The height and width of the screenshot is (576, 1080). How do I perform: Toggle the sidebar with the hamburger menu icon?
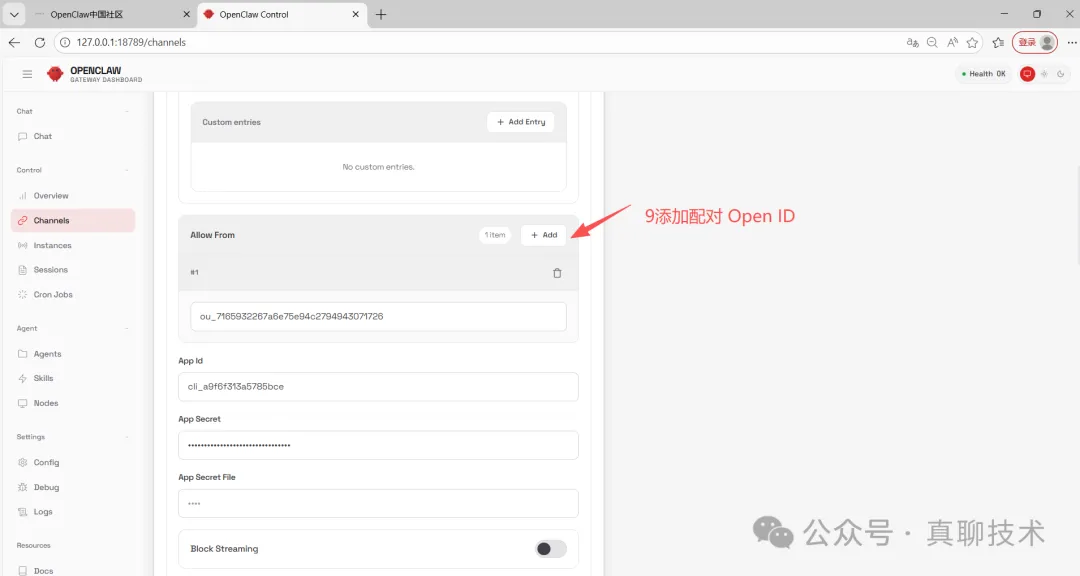[27, 74]
